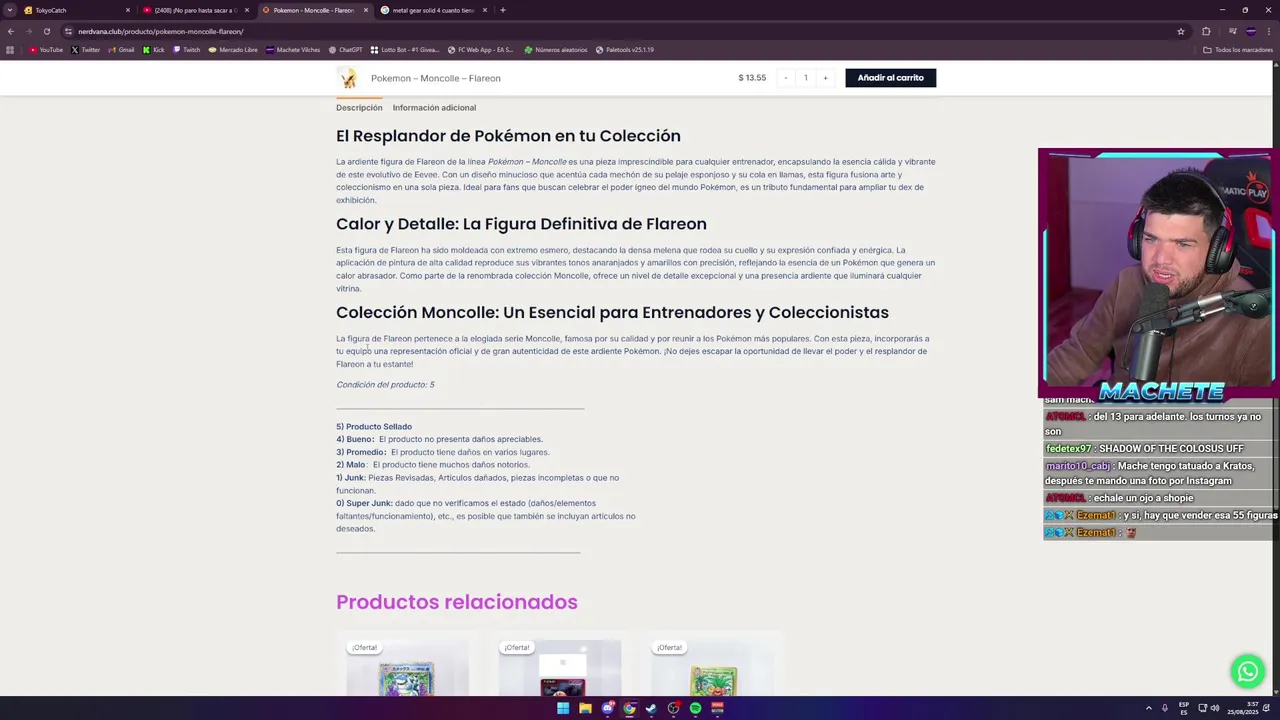
Task: Click the product quantity field
Action: (806, 78)
